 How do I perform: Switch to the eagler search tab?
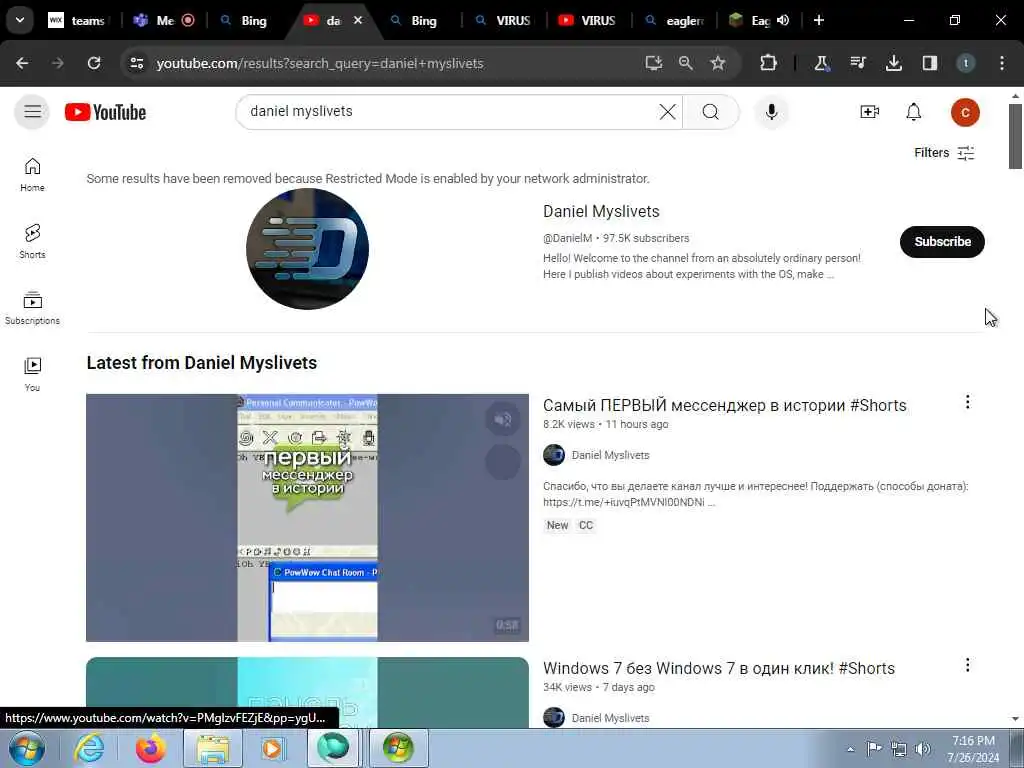(674, 21)
